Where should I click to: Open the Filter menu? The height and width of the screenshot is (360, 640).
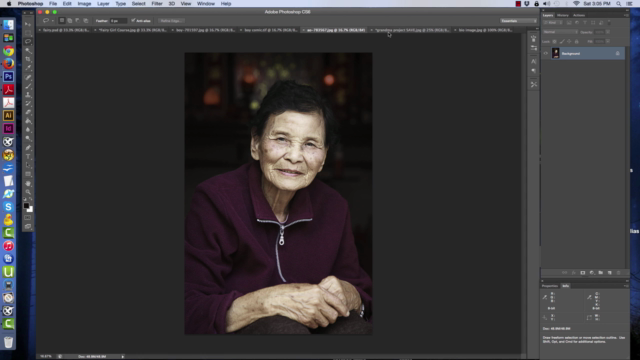click(157, 4)
